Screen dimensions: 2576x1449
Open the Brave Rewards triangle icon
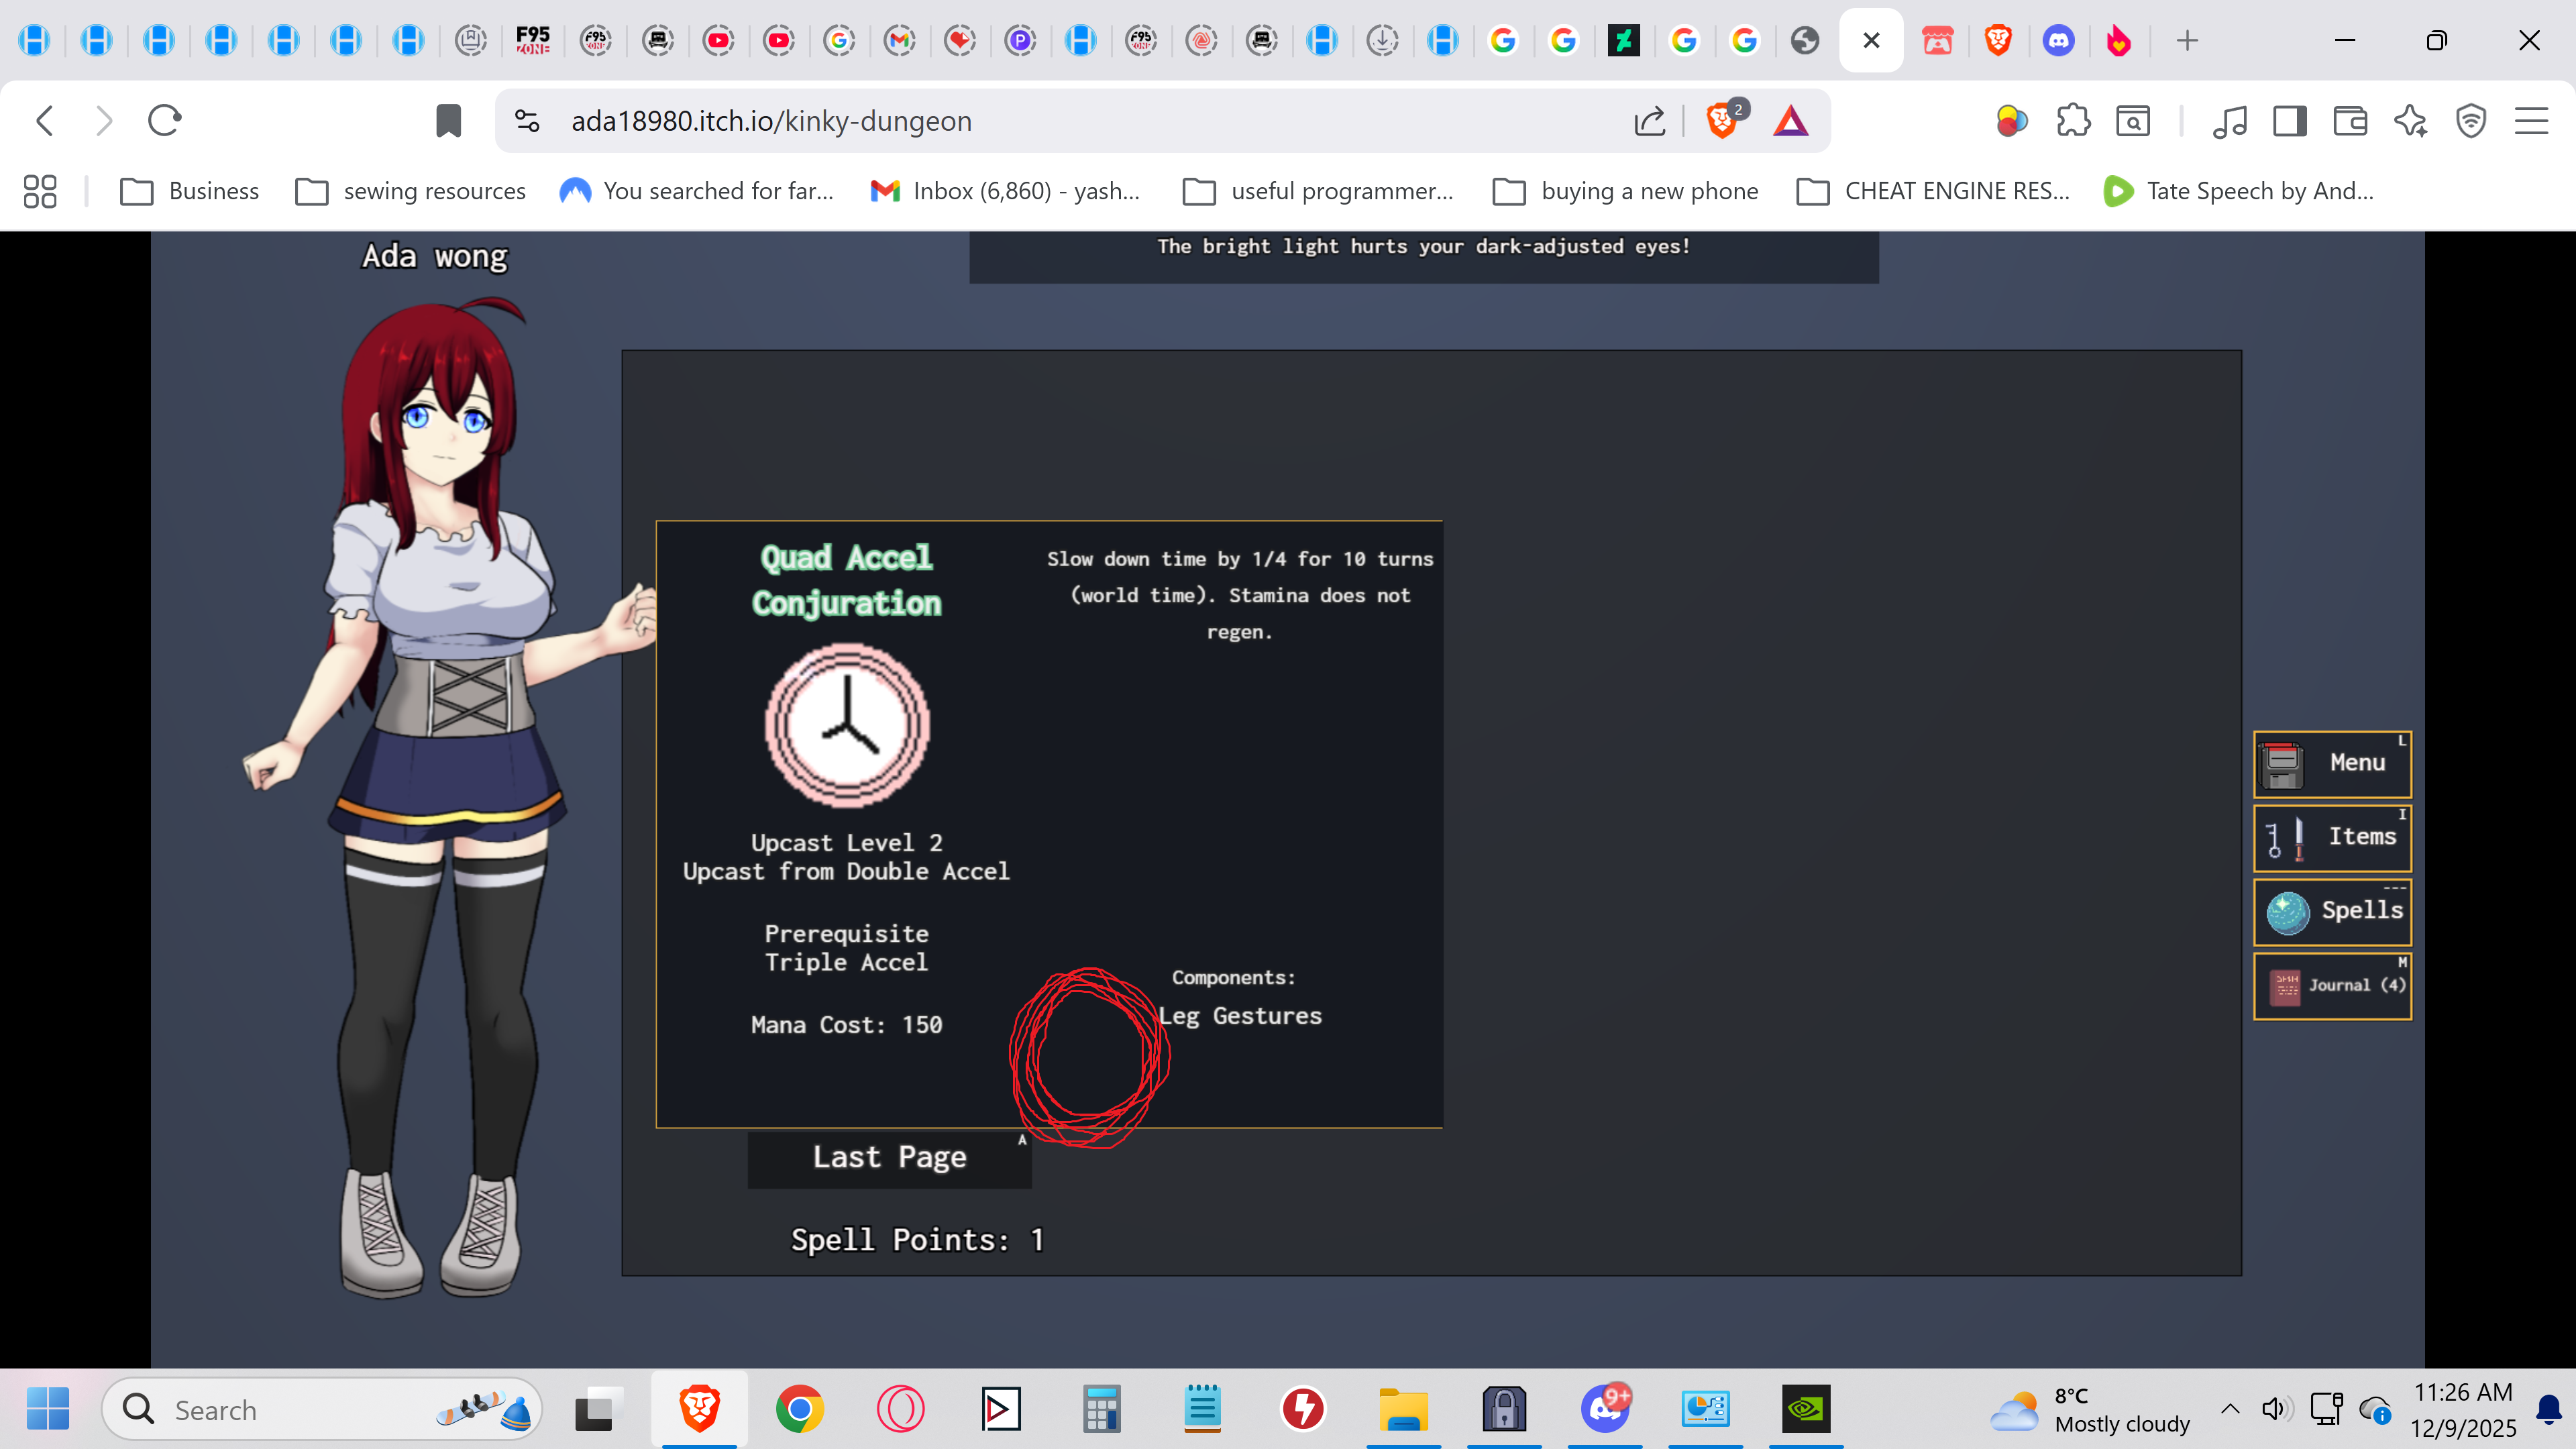[x=1790, y=121]
